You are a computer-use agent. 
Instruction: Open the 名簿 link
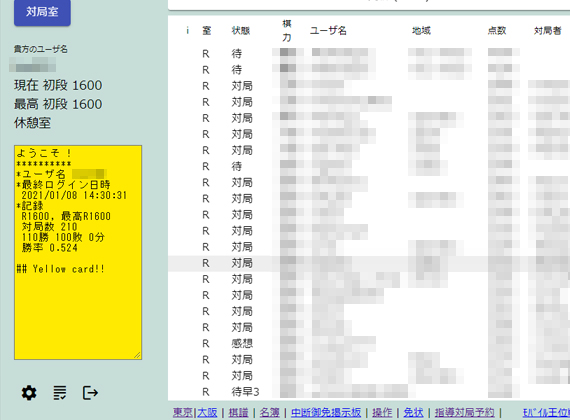point(269,412)
